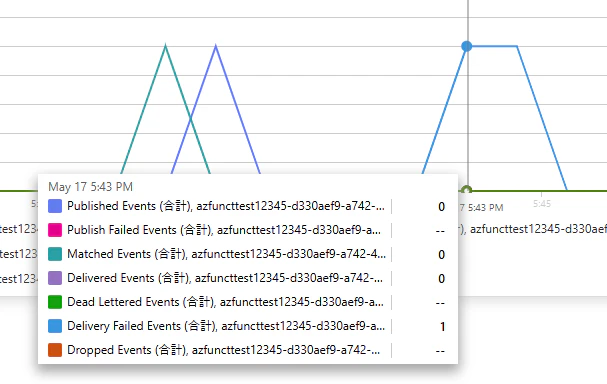The image size is (607, 384).
Task: Click the Delivered Events value 0
Action: [x=441, y=279]
